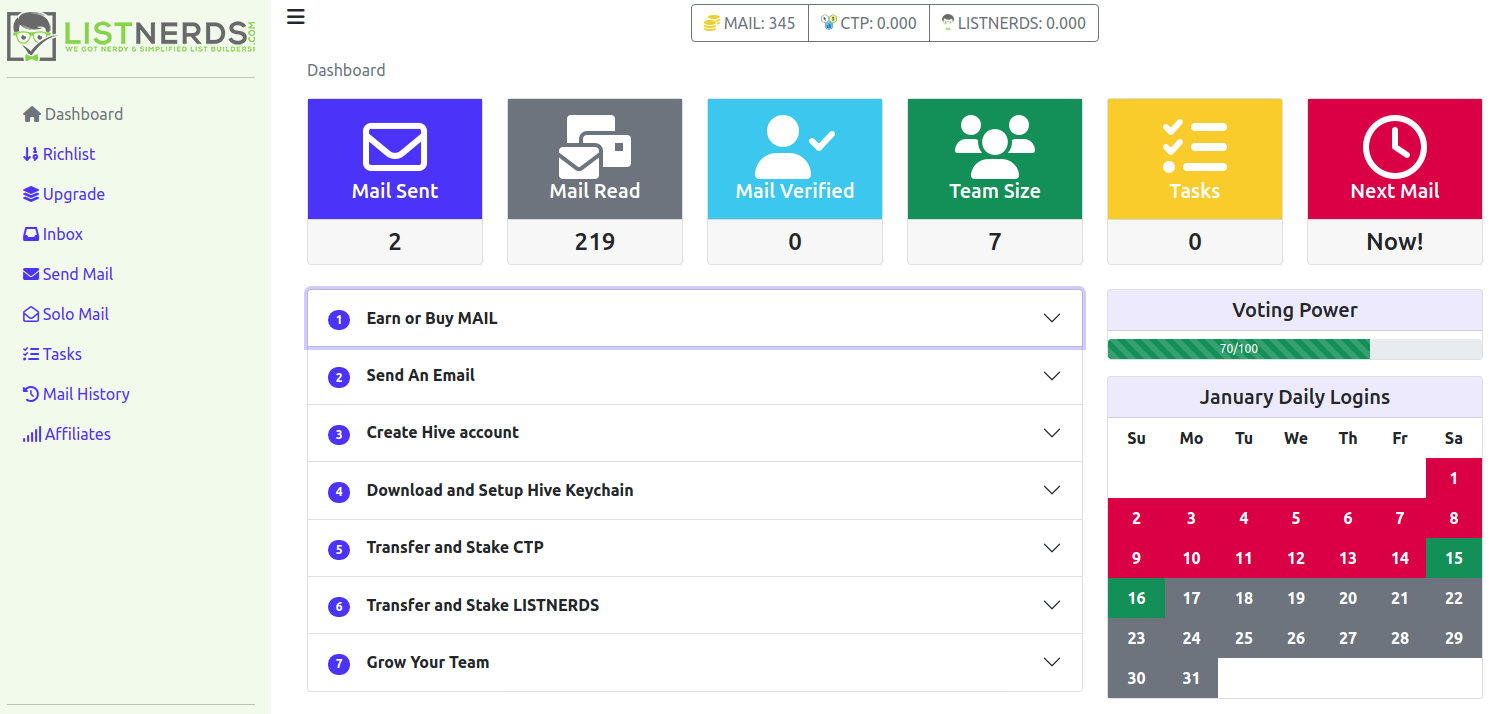Click the Mail Verified user-check icon
Screen dimensions: 1506x714
(x=795, y=146)
